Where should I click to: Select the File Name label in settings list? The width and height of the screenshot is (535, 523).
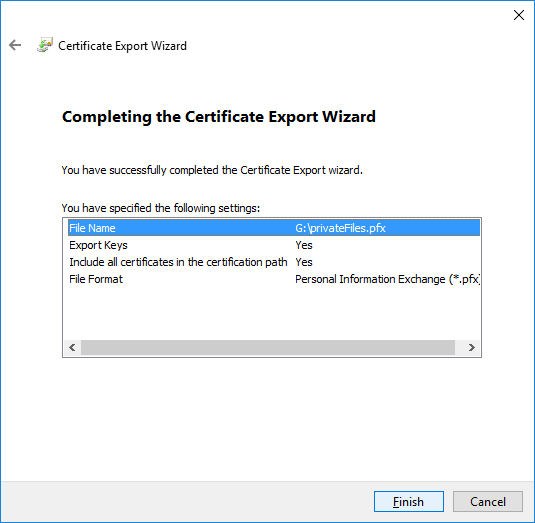[x=92, y=228]
